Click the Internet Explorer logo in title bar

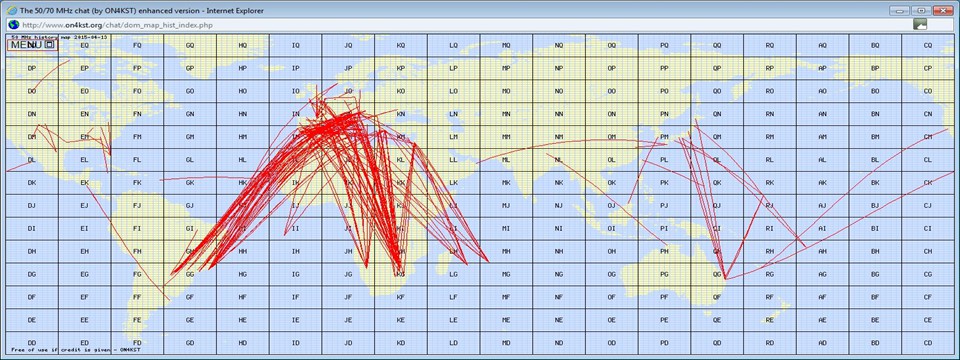point(11,10)
